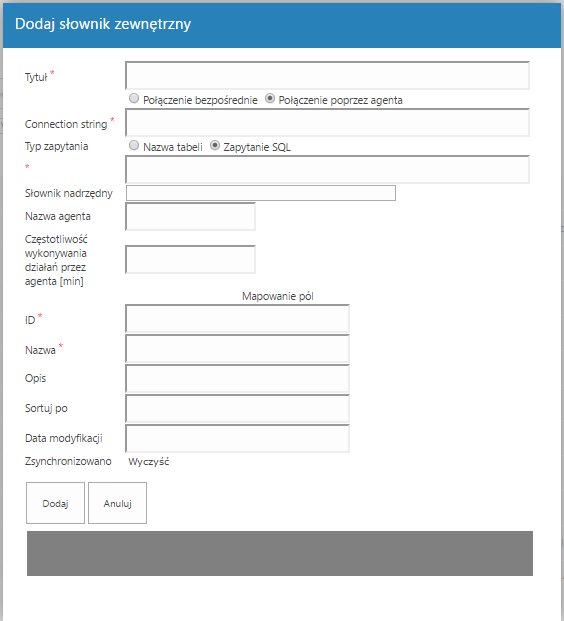Select the Połączenie poprzez agenta option
This screenshot has width=564, height=621.
[270, 98]
